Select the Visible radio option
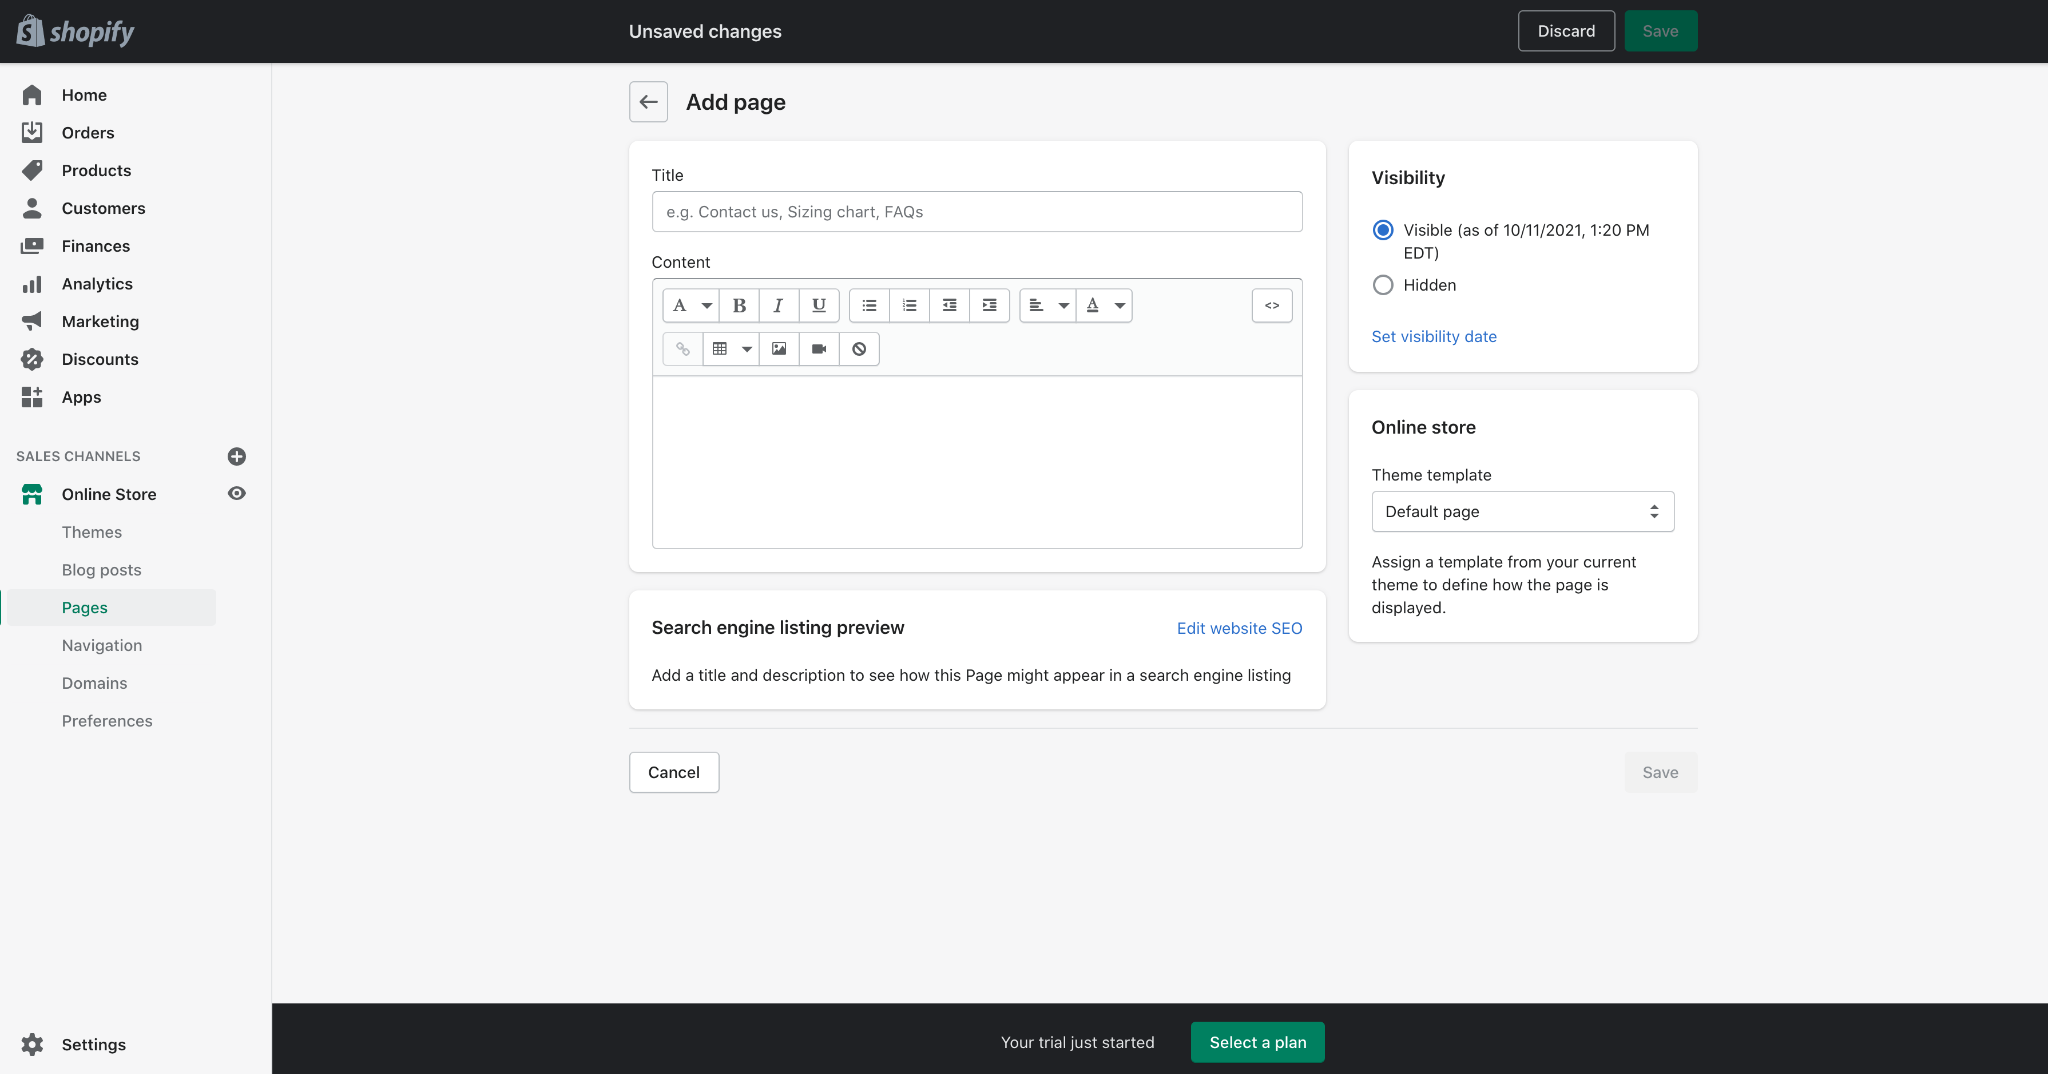 (1383, 230)
